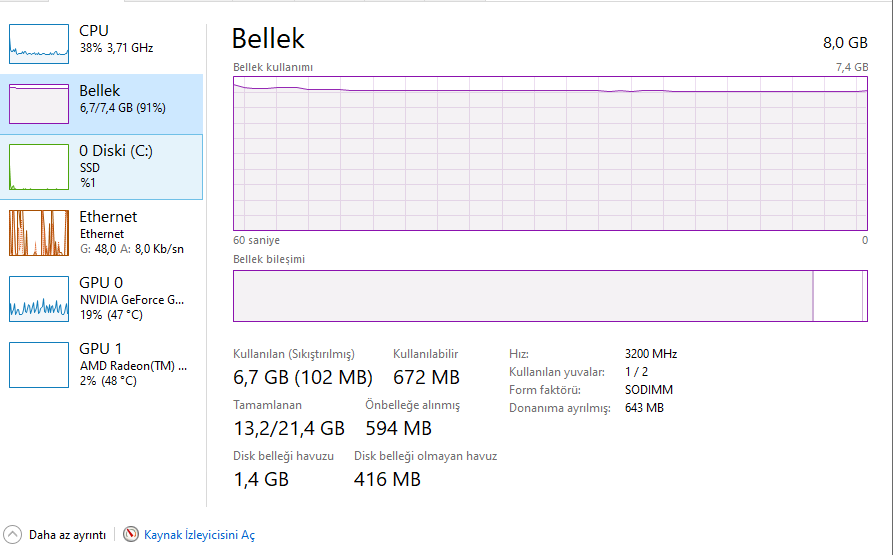Click the Bellek page heading
The image size is (893, 555).
point(268,38)
